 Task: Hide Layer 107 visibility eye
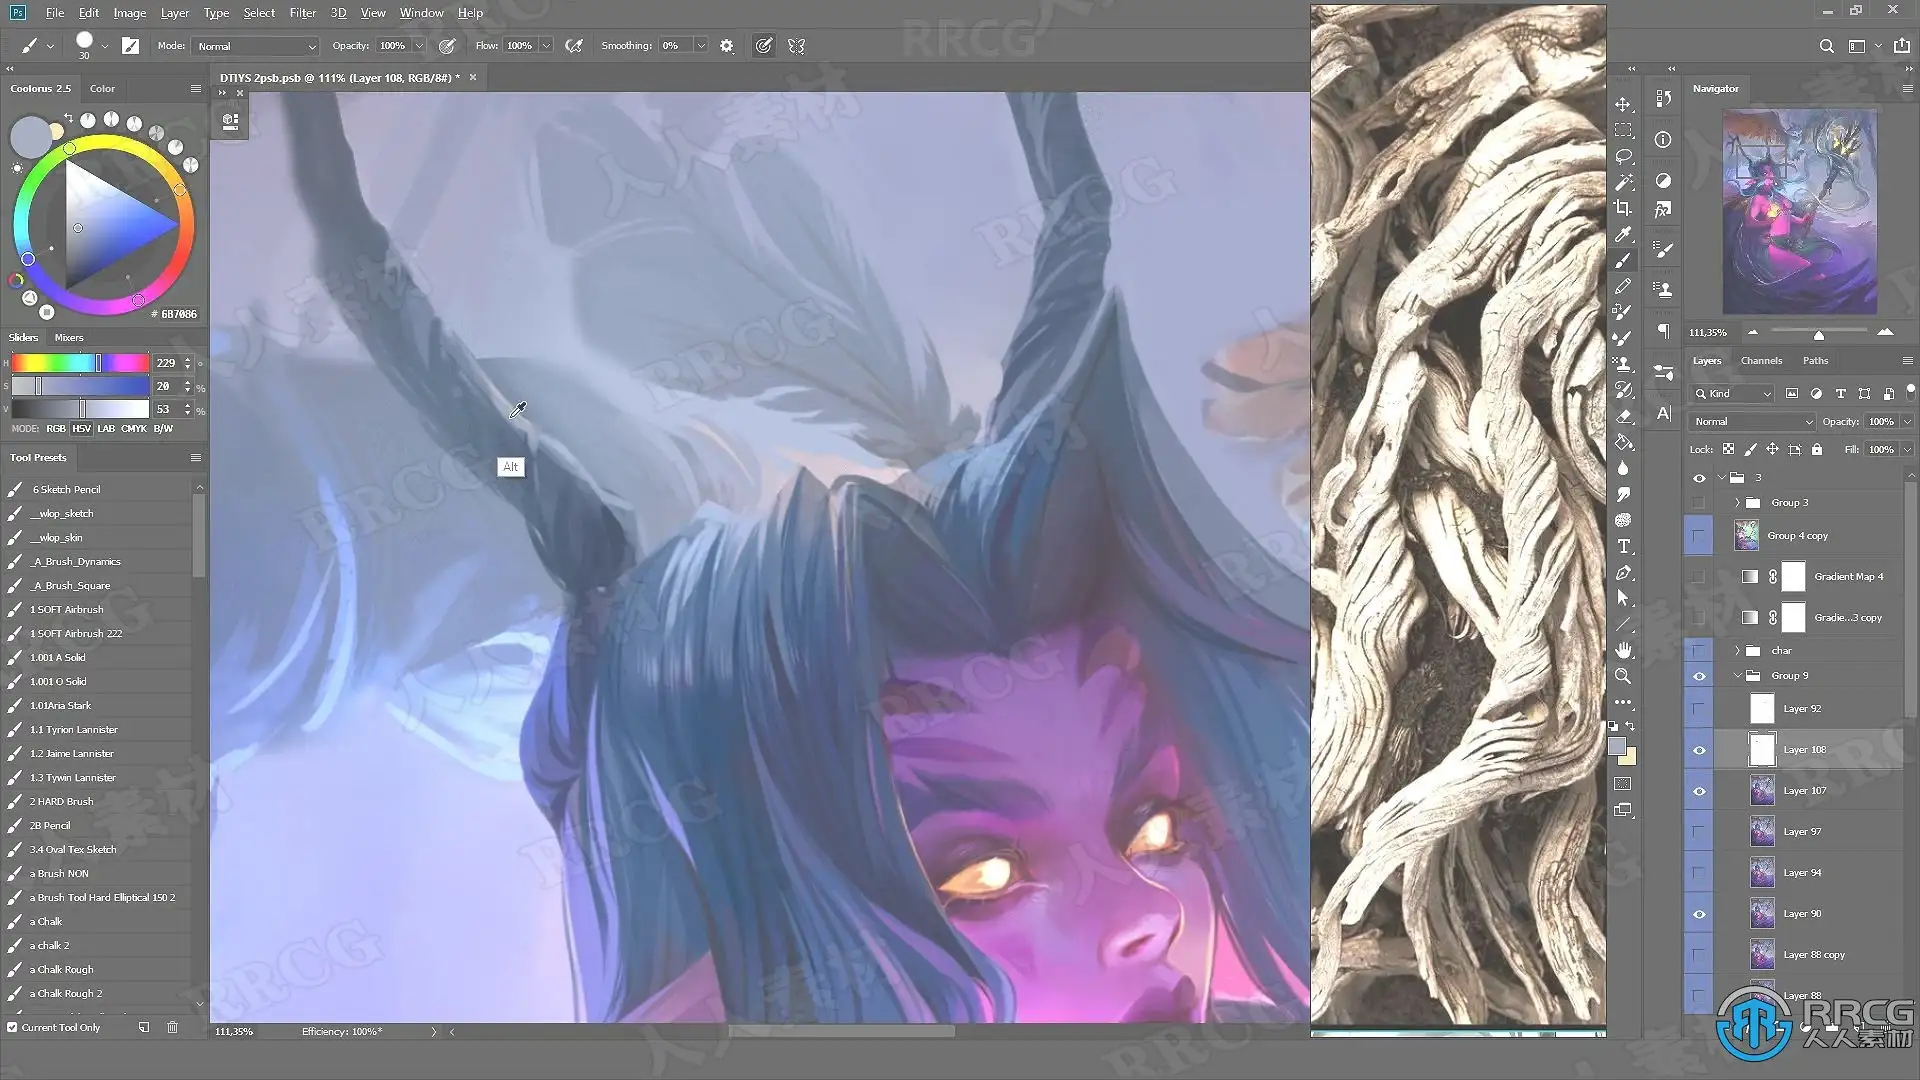point(1699,791)
